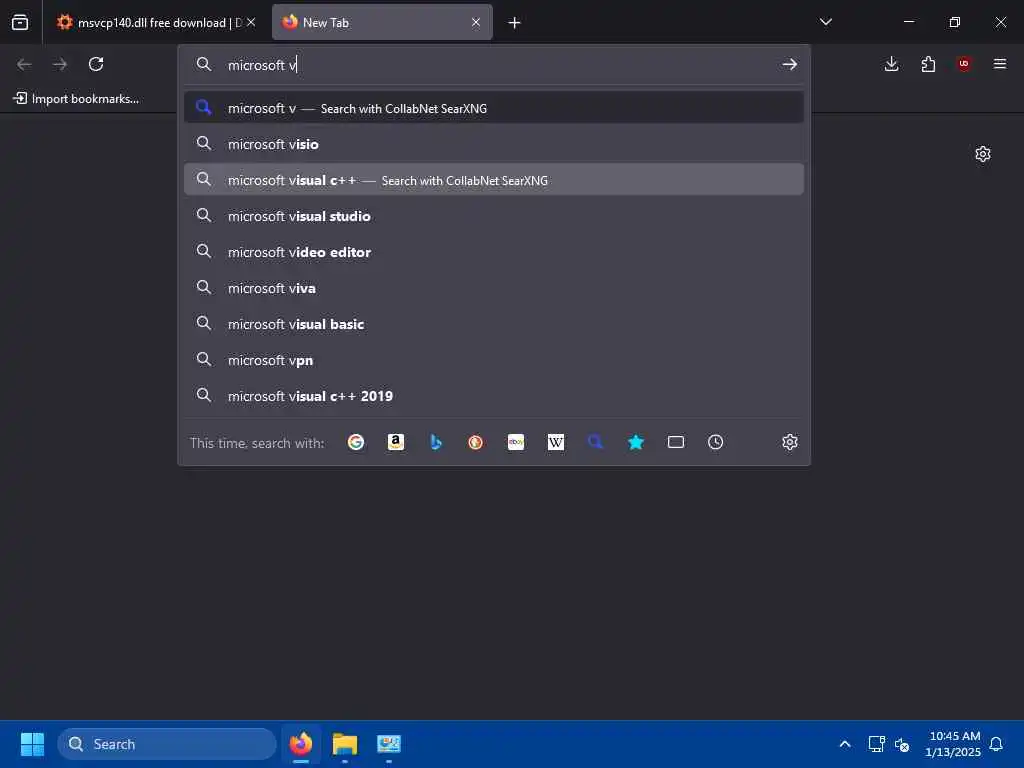Switch to New Tab tab
This screenshot has height=768, width=1024.
(382, 22)
